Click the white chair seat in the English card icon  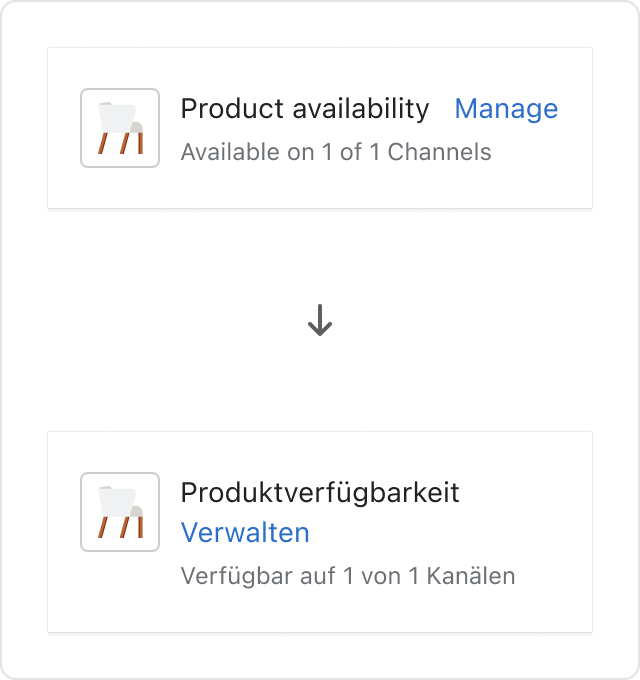(117, 118)
